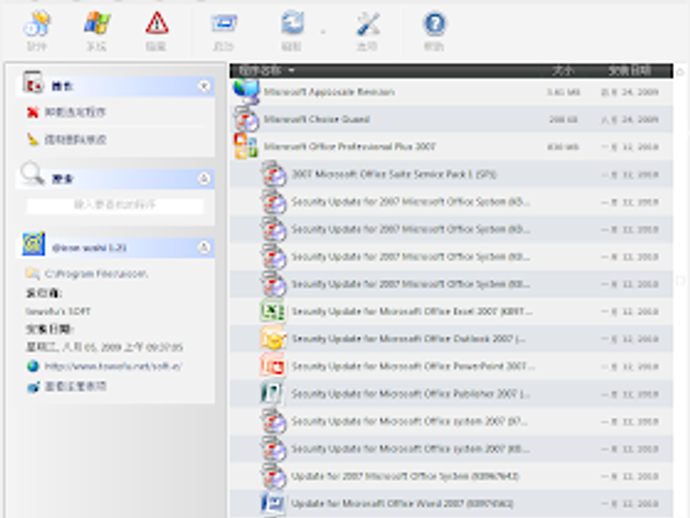The width and height of the screenshot is (690, 518).
Task: Click the @icon sushi program icon
Action: click(33, 244)
